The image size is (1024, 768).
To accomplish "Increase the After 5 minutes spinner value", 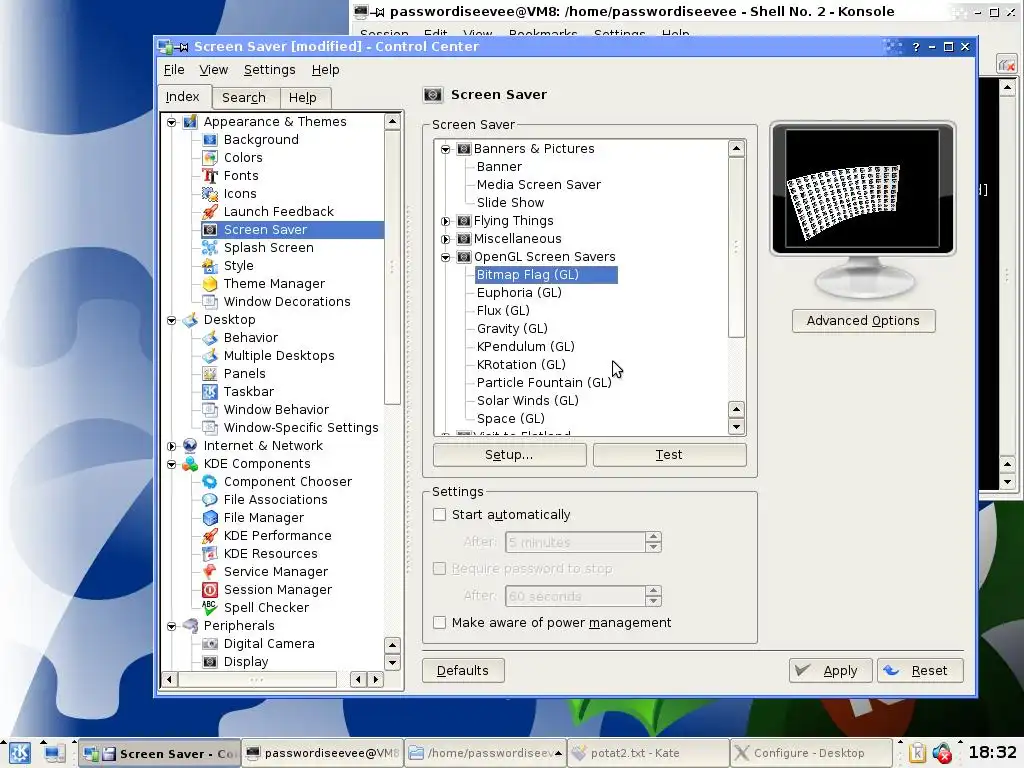I will point(653,537).
